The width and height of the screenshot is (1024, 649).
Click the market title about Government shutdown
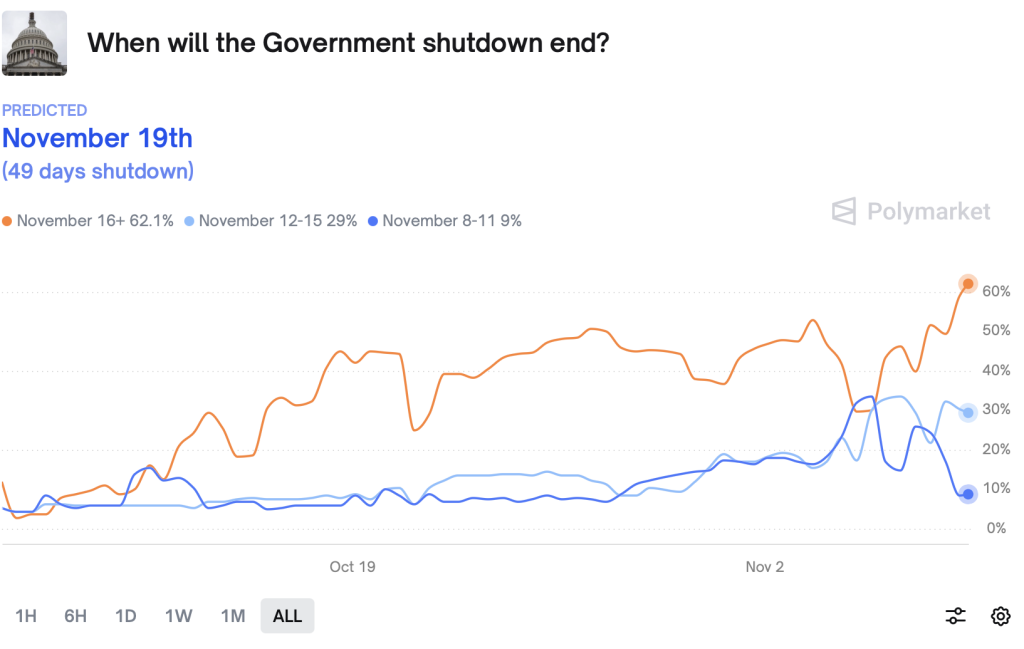coord(348,43)
